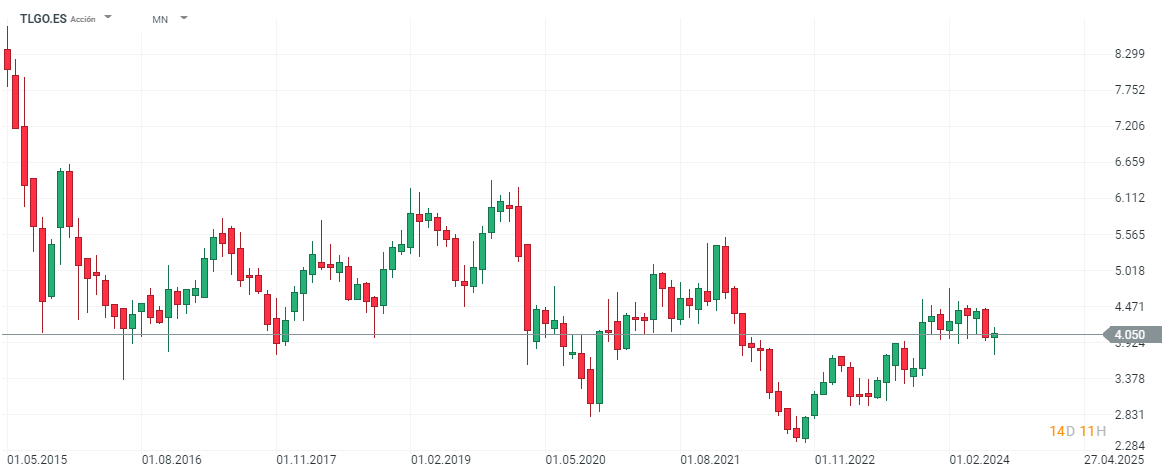
Task: Click the 3.378 price axis label
Action: click(x=1128, y=379)
